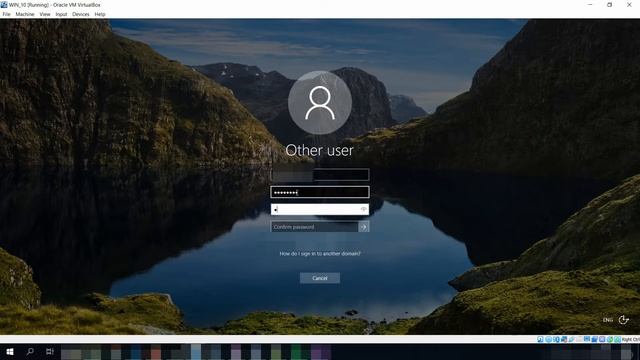Image resolution: width=640 pixels, height=360 pixels.
Task: Open the Machine menu
Action: (x=25, y=14)
